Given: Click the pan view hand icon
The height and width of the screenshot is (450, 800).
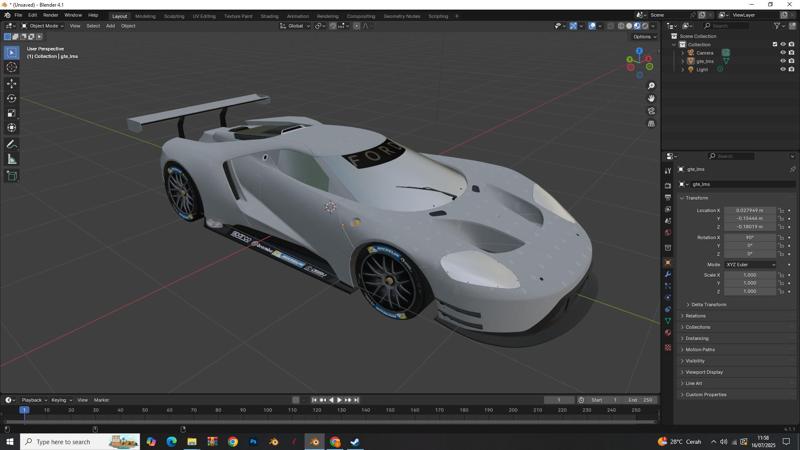Looking at the screenshot, I should tap(651, 98).
